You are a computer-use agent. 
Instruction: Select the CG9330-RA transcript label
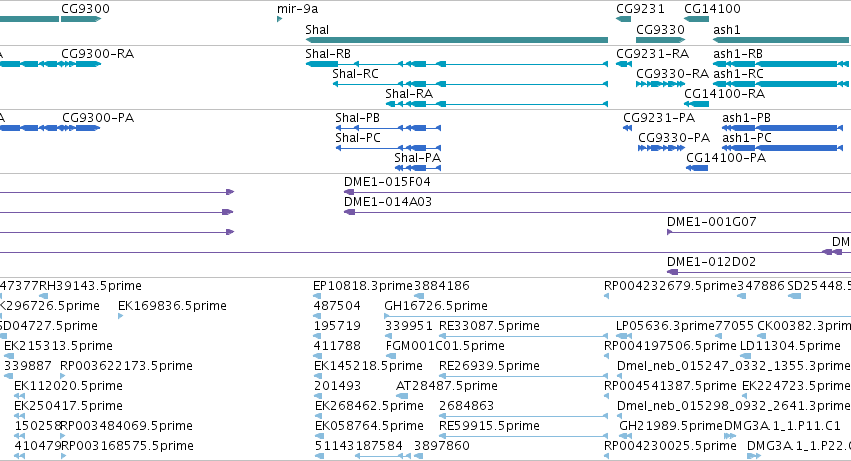coord(672,74)
